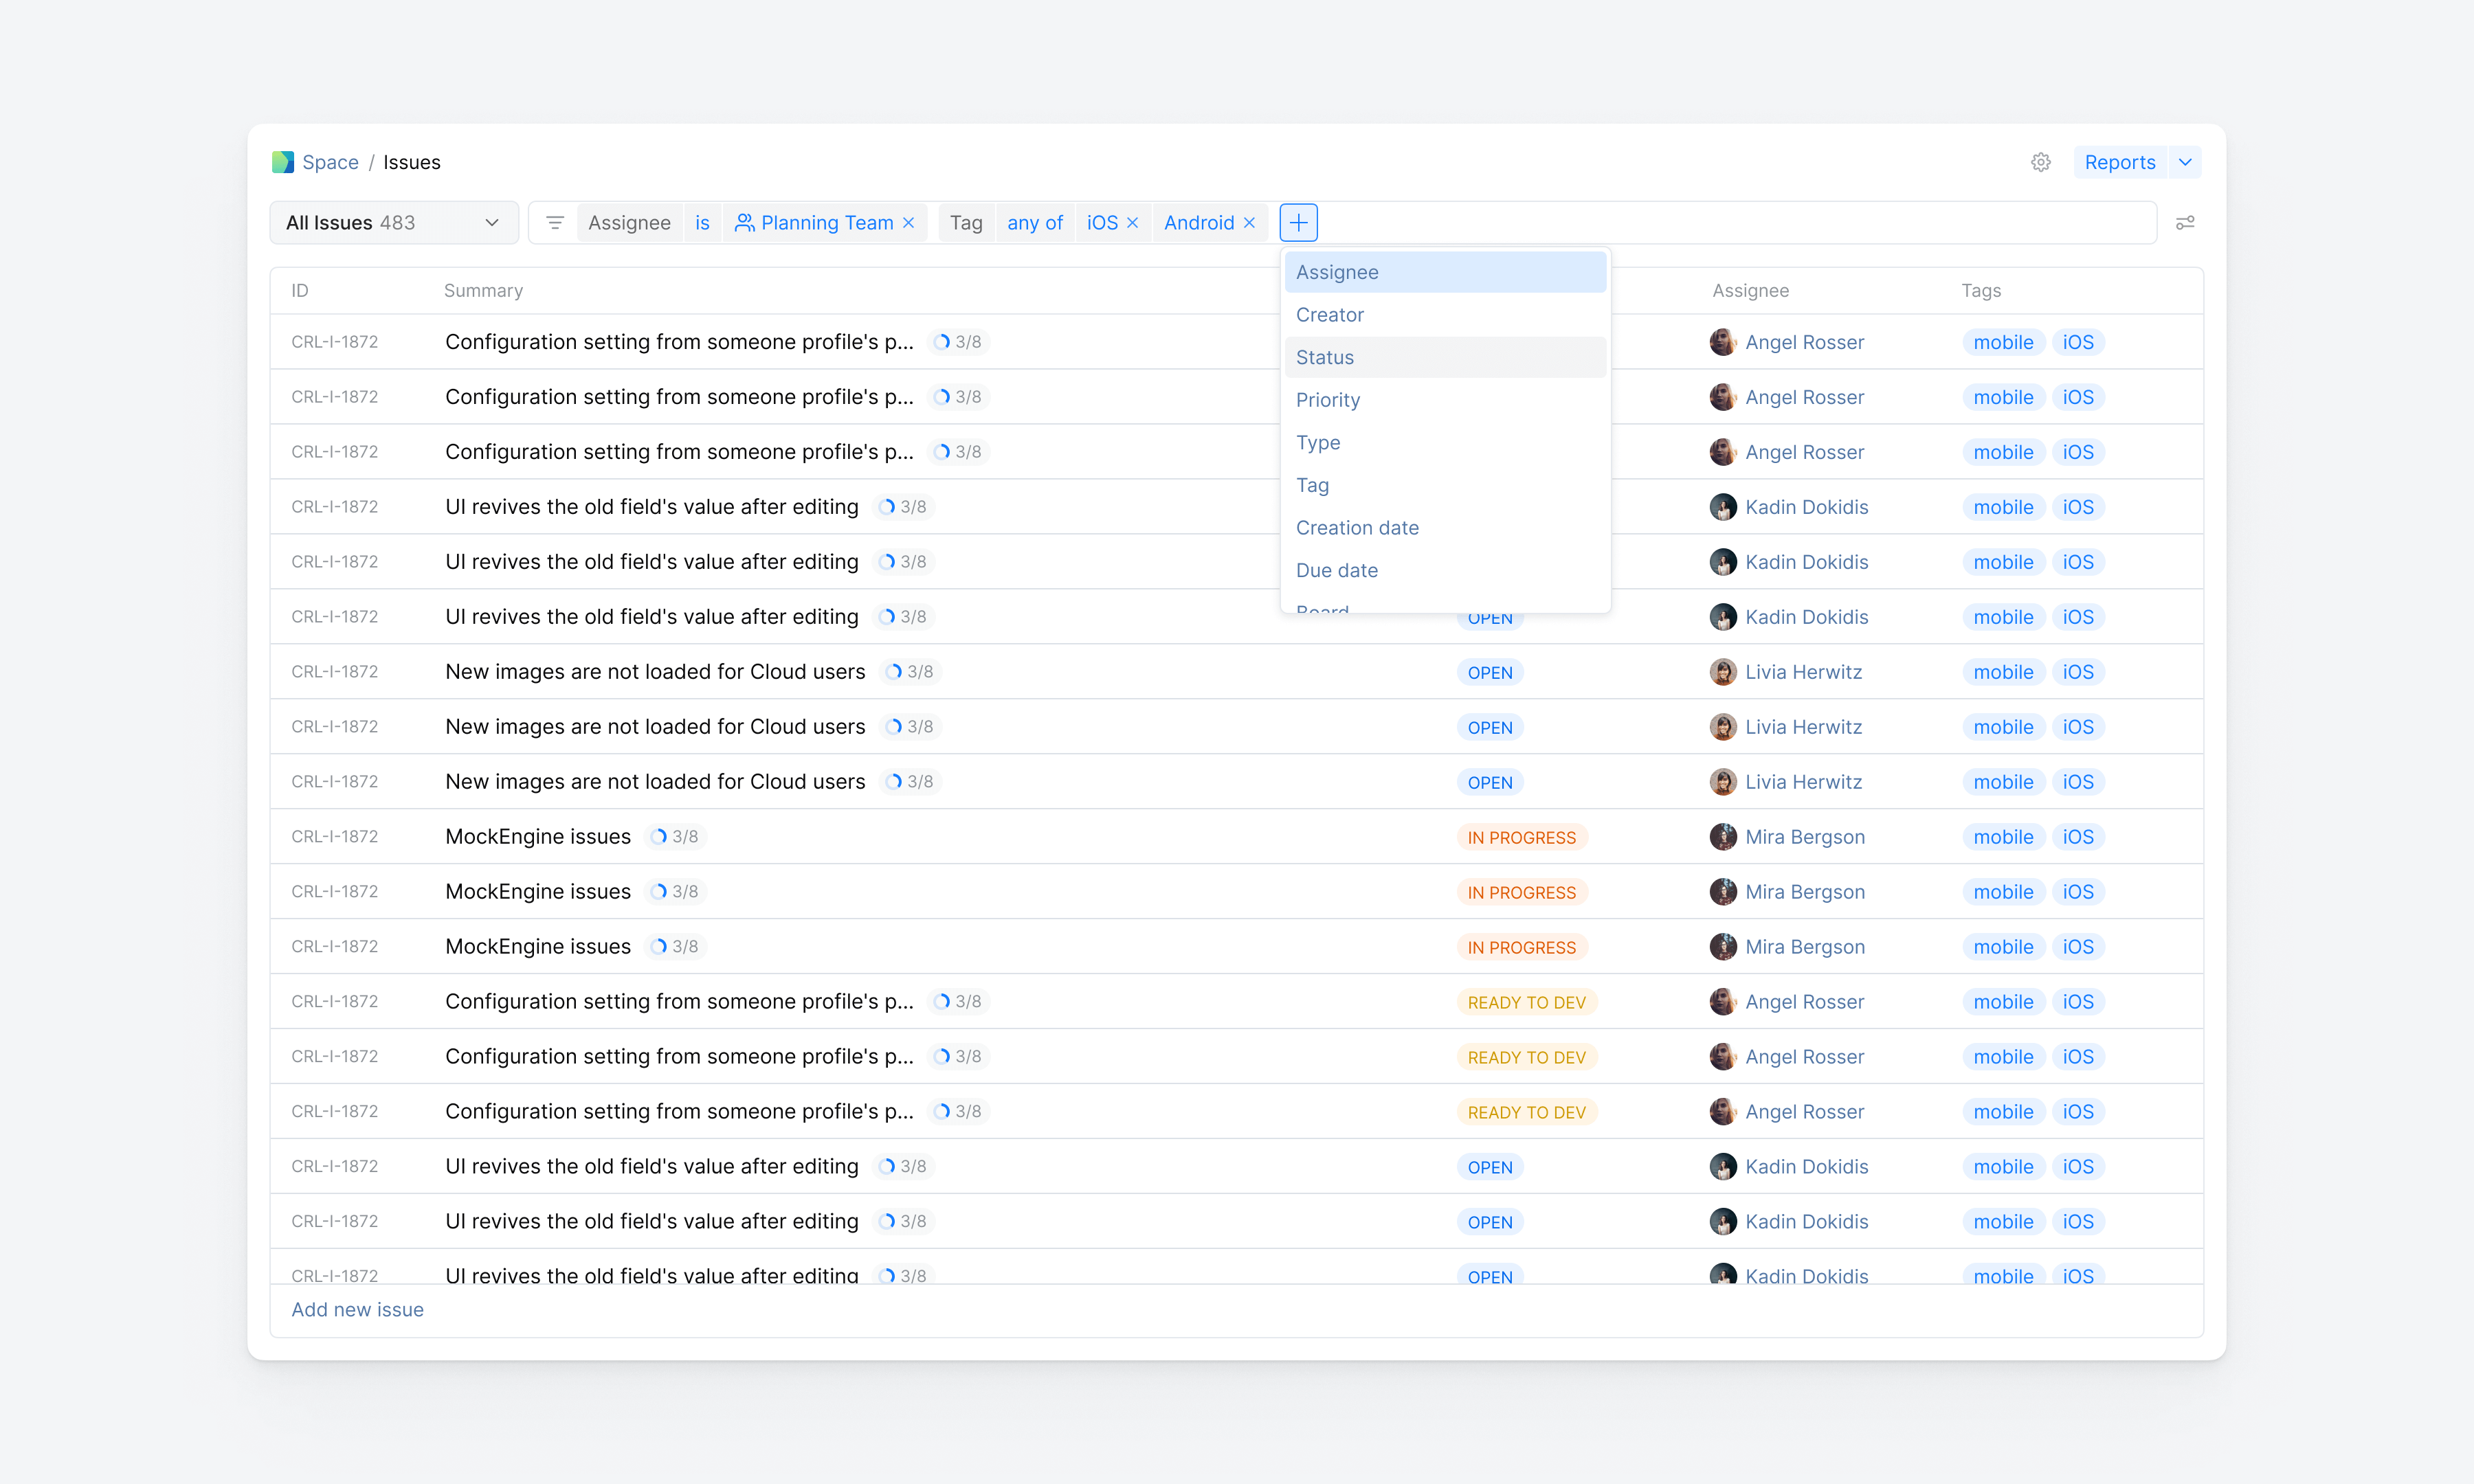
Task: Open the Reports dropdown chevron
Action: pyautogui.click(x=2185, y=161)
